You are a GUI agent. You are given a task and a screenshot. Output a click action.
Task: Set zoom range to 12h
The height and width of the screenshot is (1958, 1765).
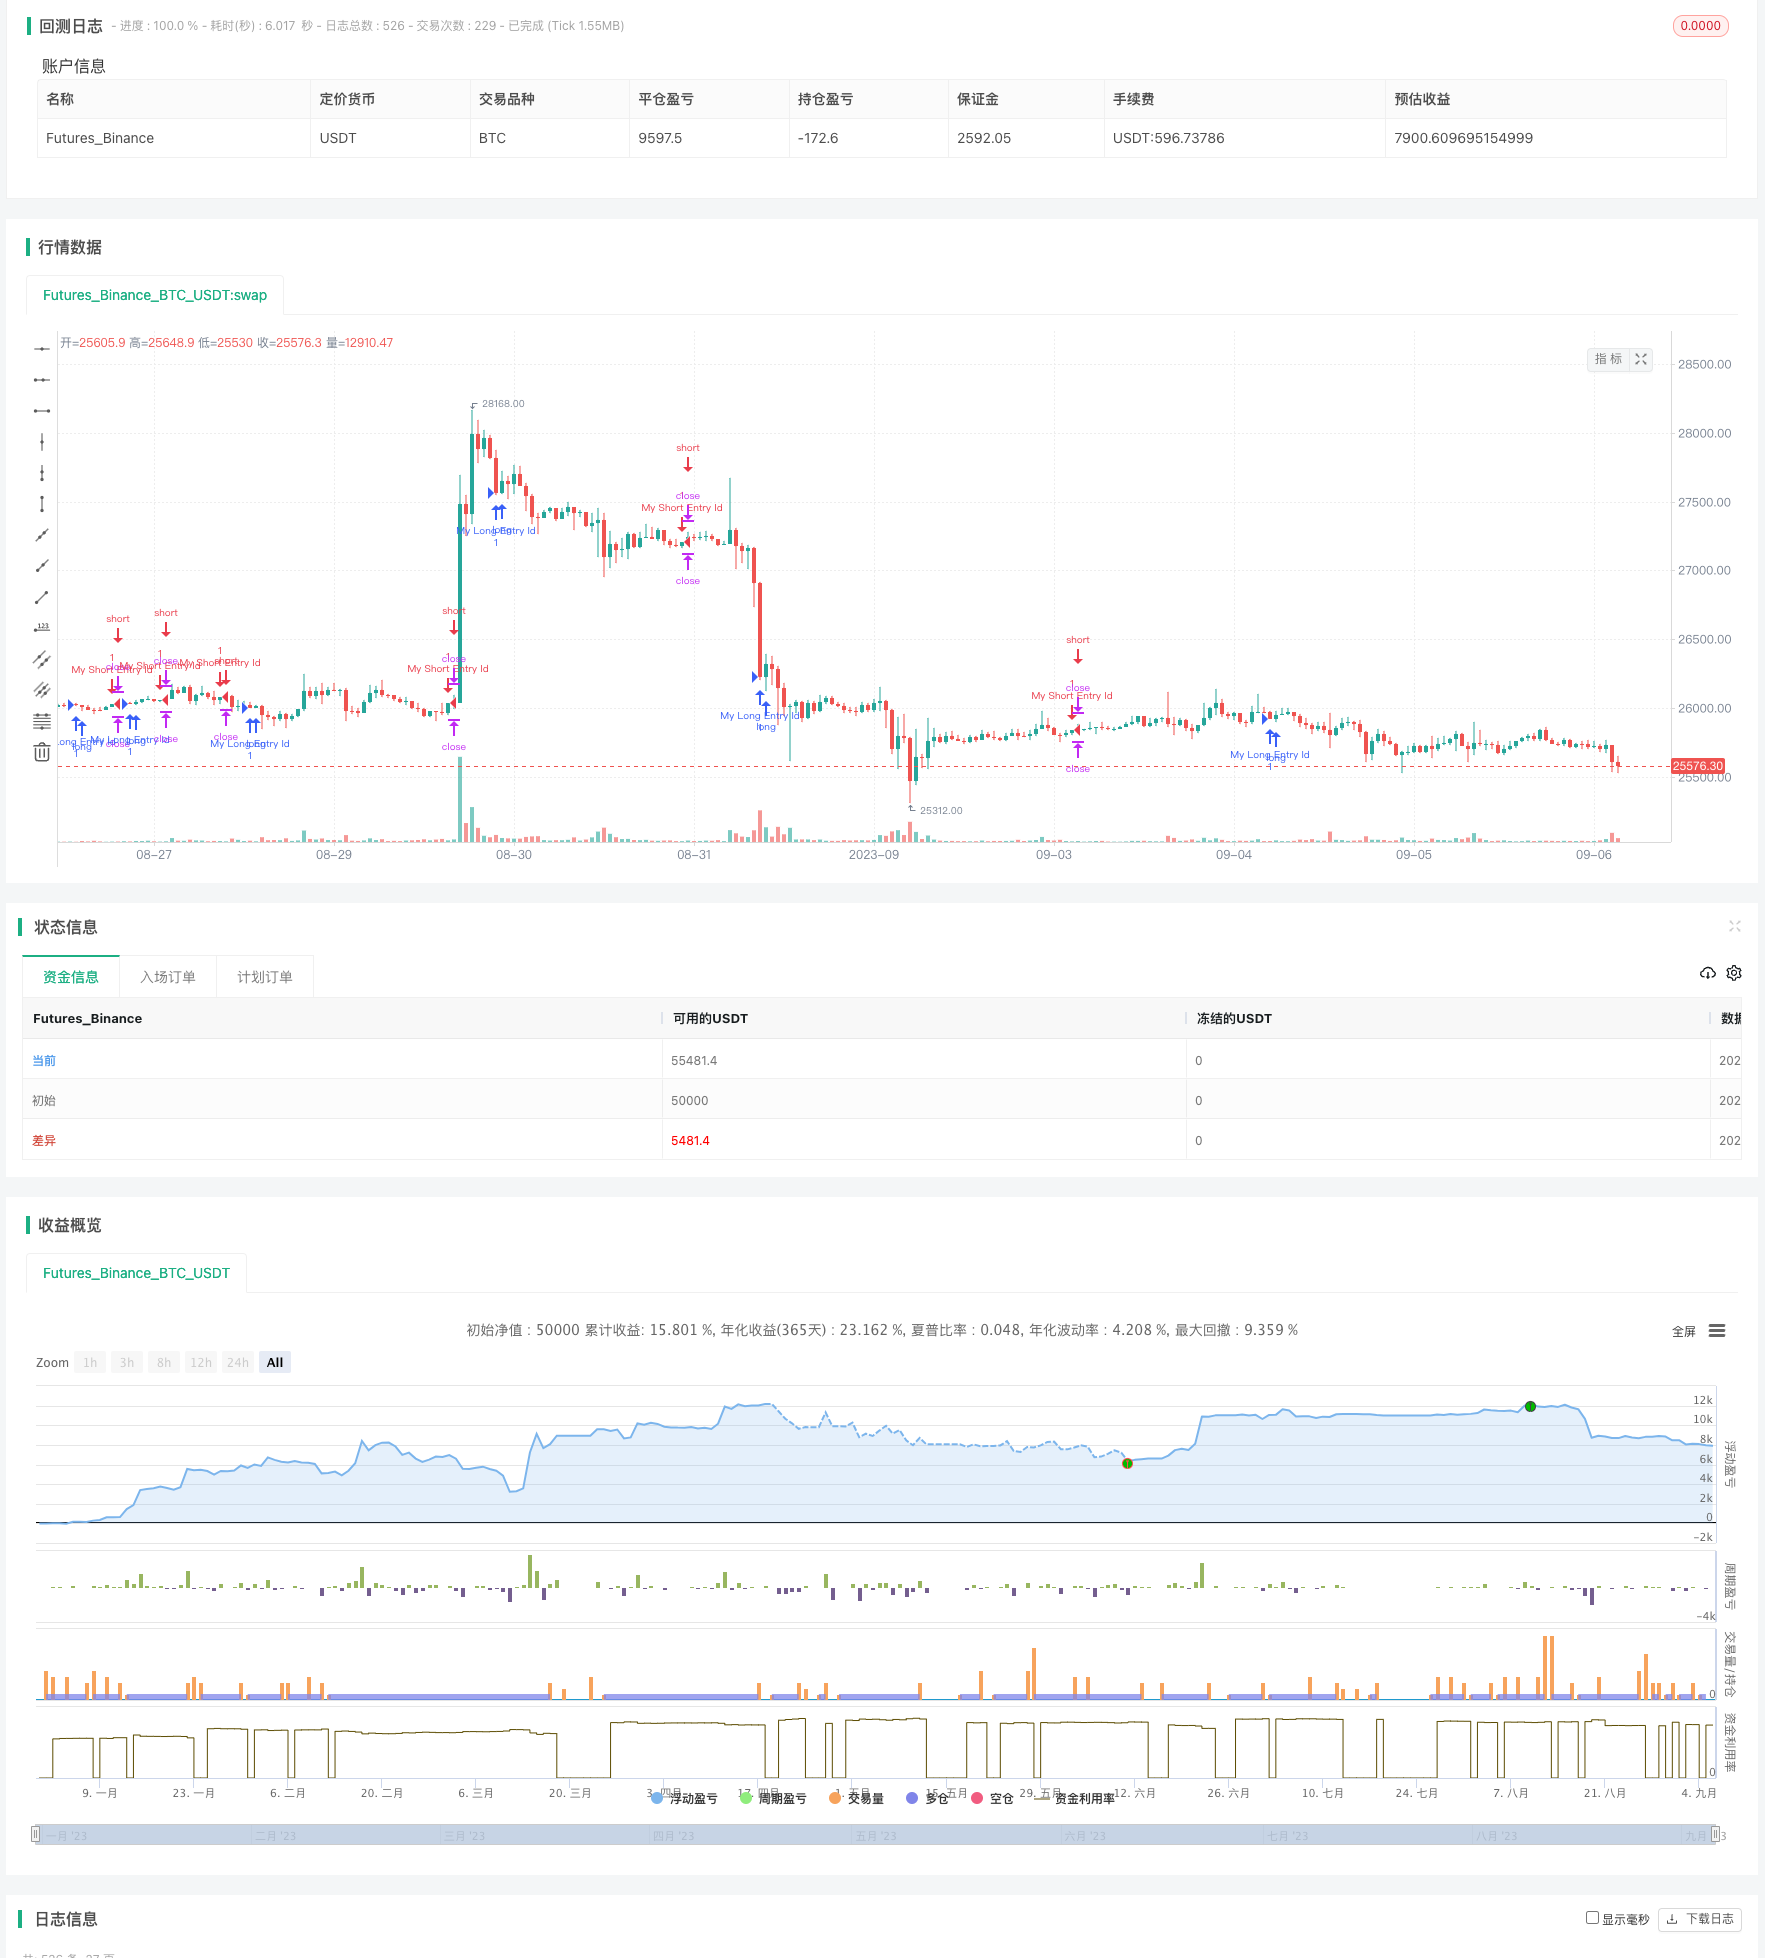tap(201, 1362)
